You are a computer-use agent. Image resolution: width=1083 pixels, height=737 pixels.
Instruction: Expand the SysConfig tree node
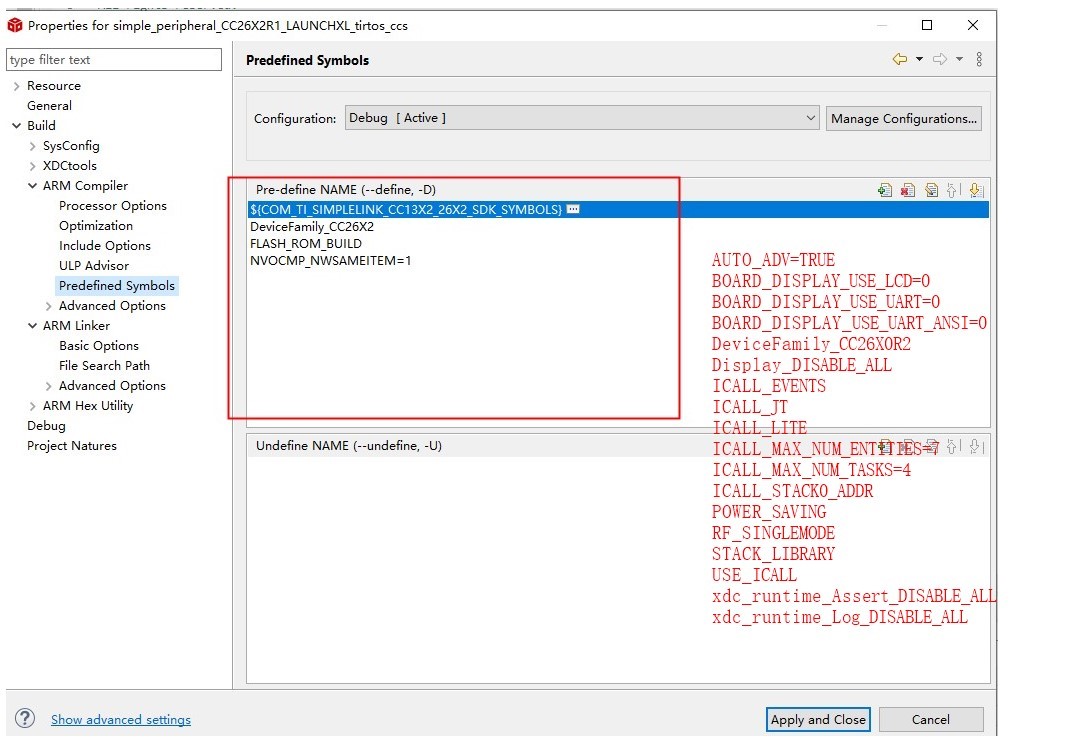coord(32,146)
